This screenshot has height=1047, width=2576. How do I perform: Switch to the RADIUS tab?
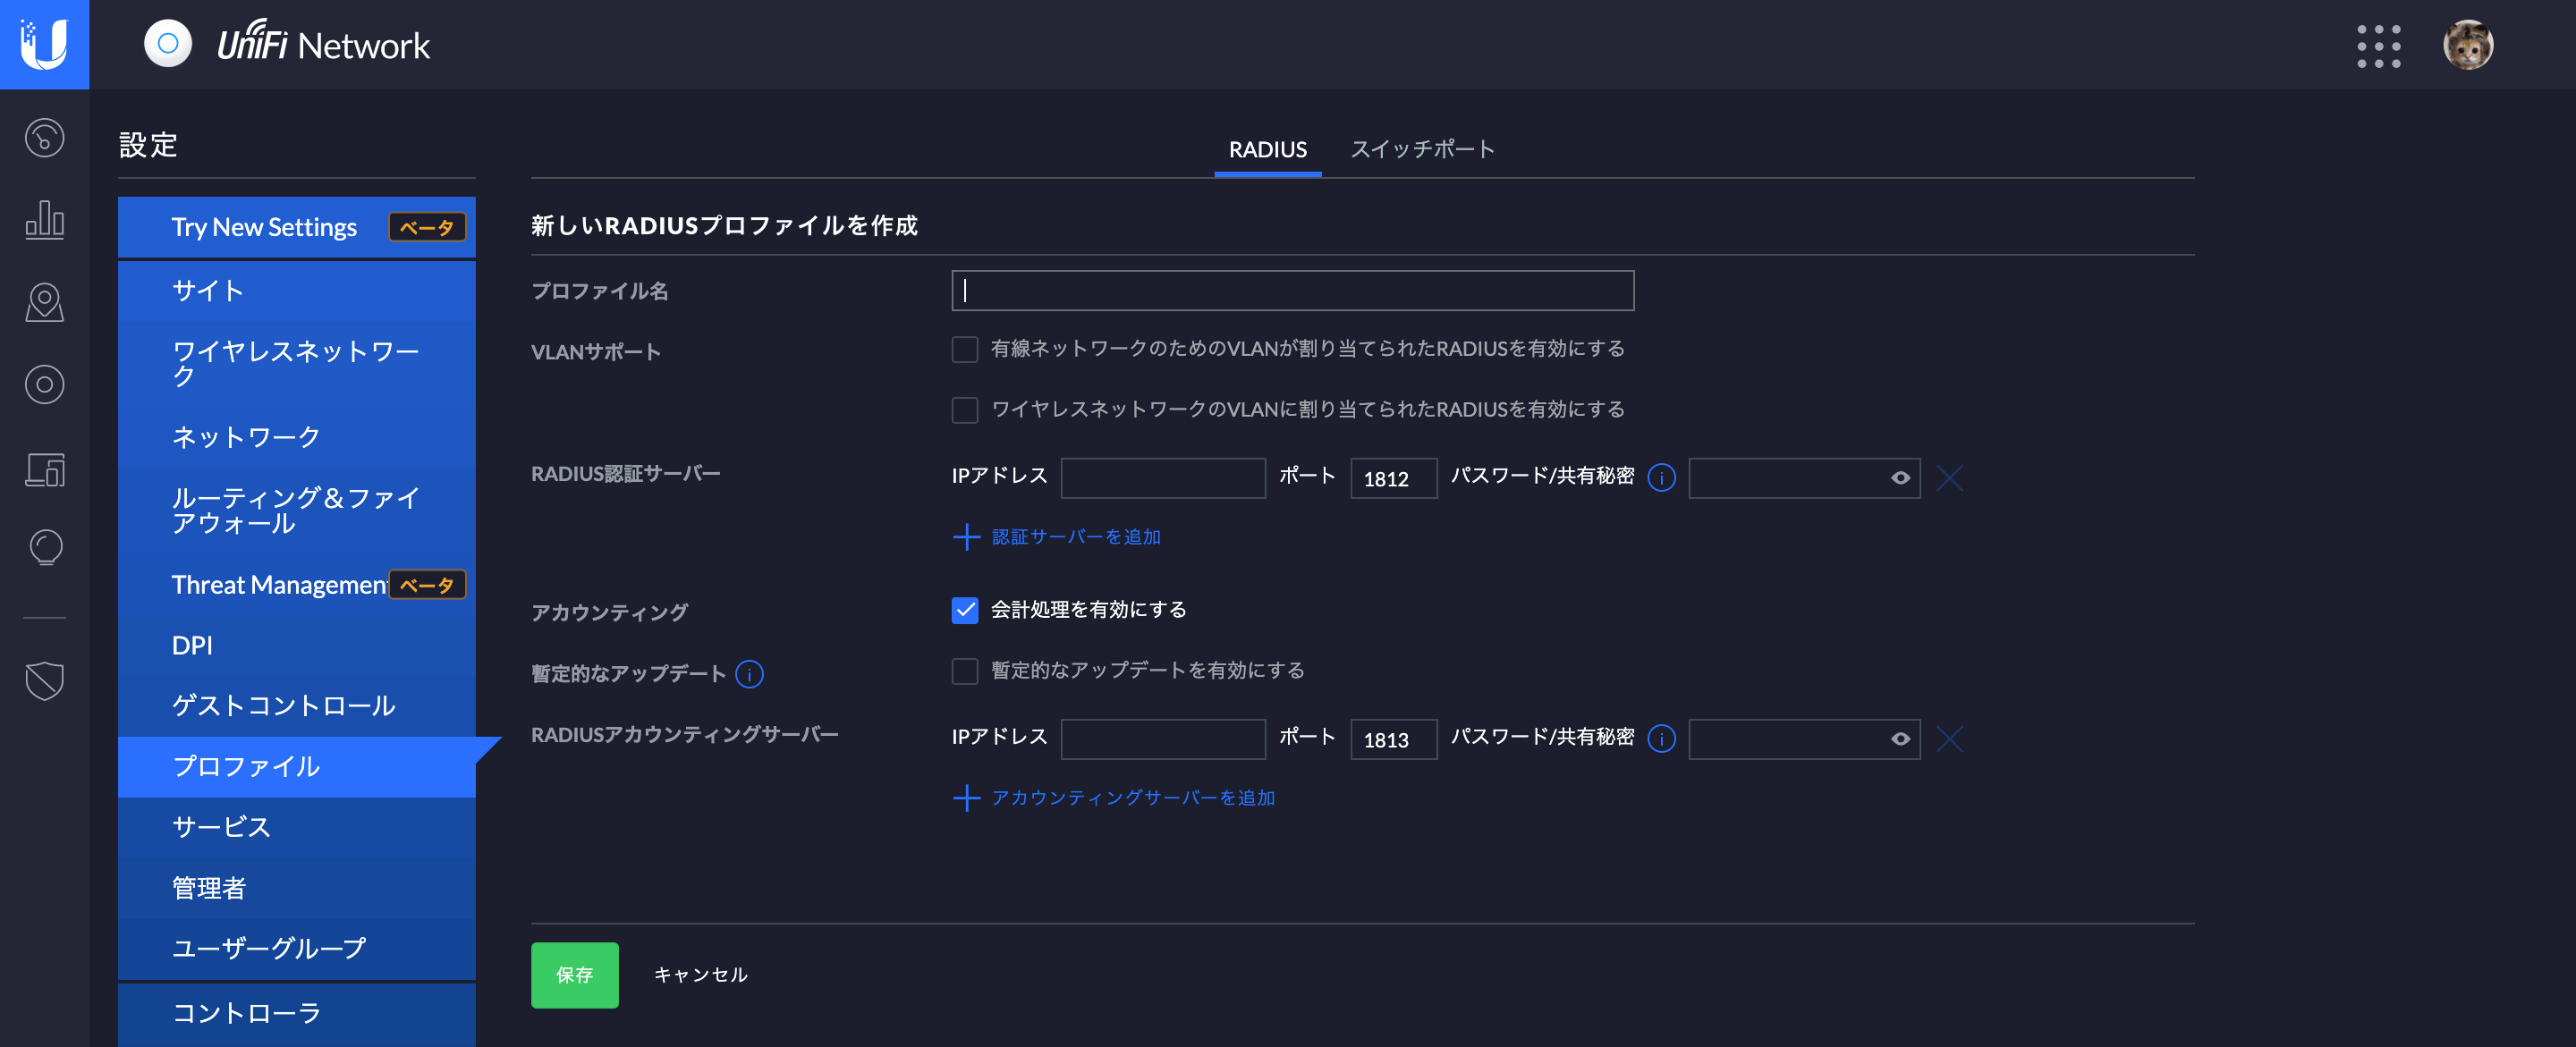pyautogui.click(x=1267, y=149)
